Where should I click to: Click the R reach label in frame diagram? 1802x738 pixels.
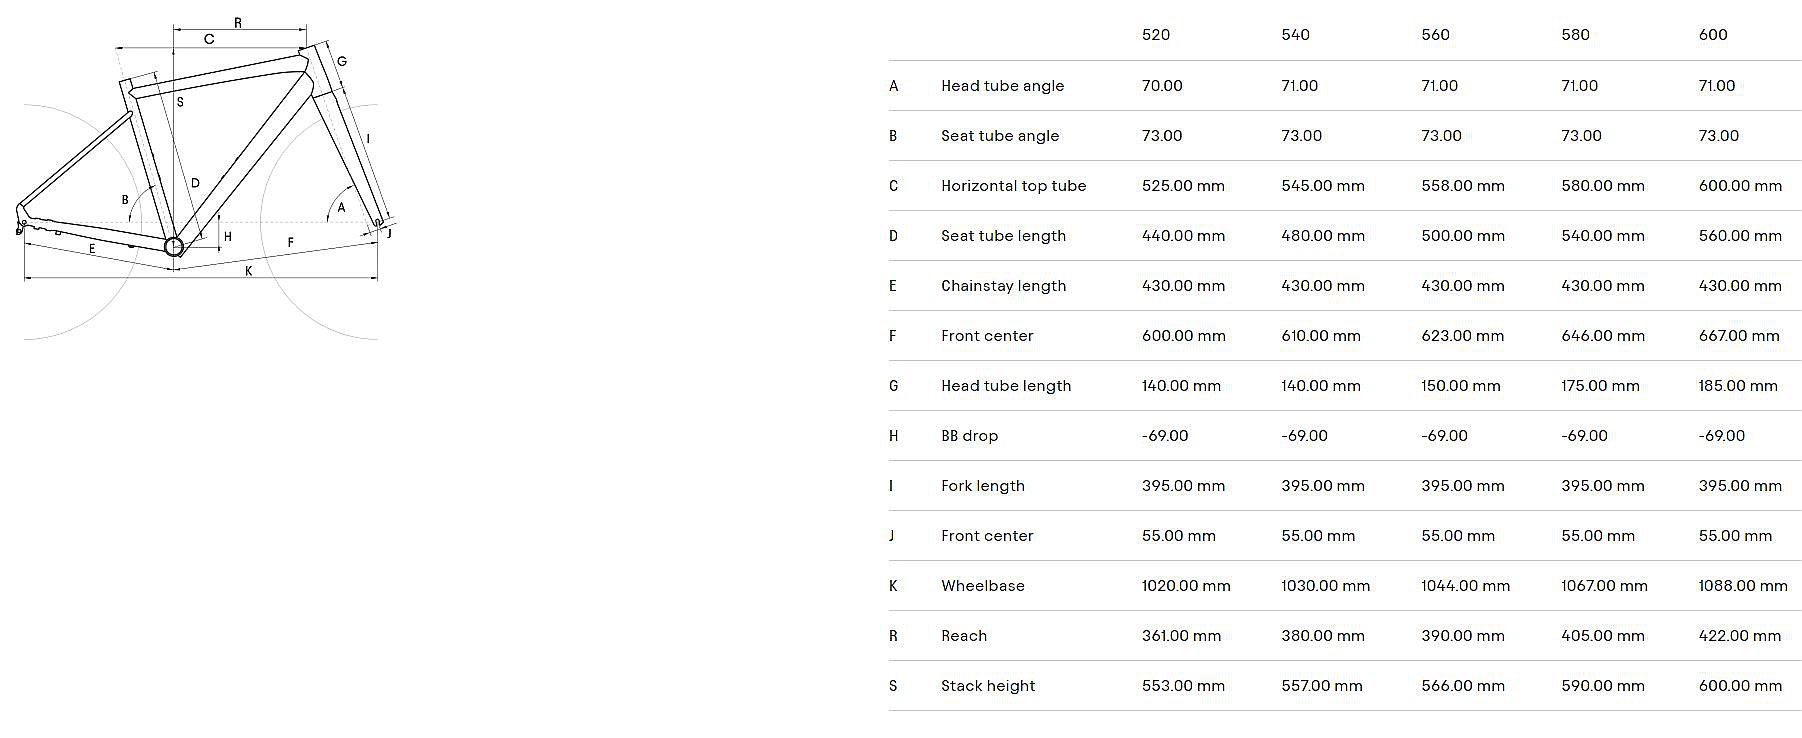238,23
